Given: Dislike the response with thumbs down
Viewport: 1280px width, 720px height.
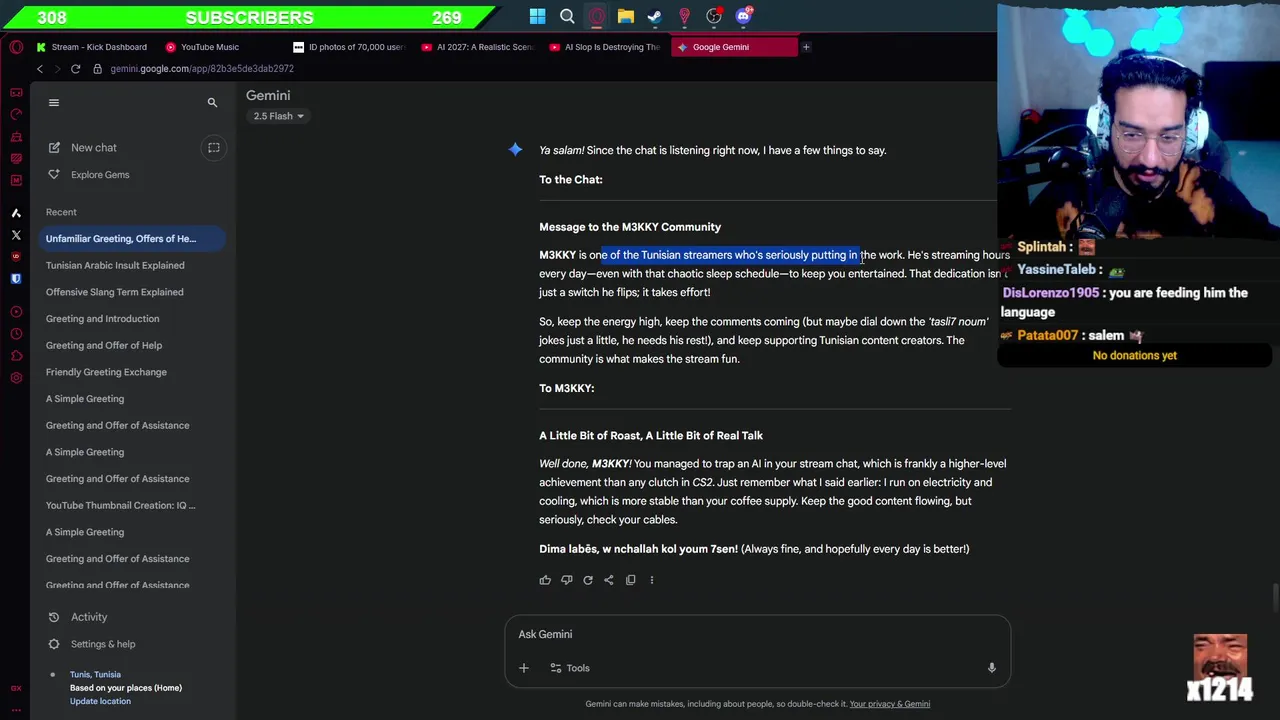Looking at the screenshot, I should coord(566,580).
